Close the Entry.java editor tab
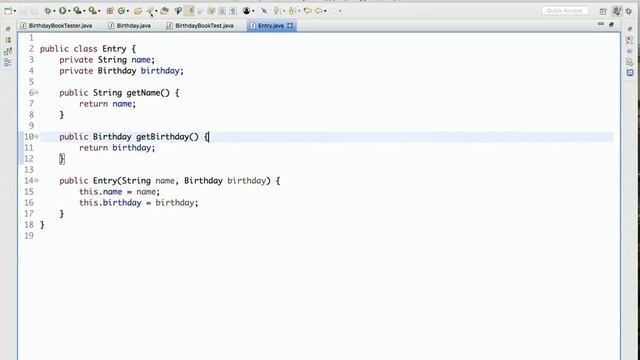The image size is (640, 360). coord(290,26)
